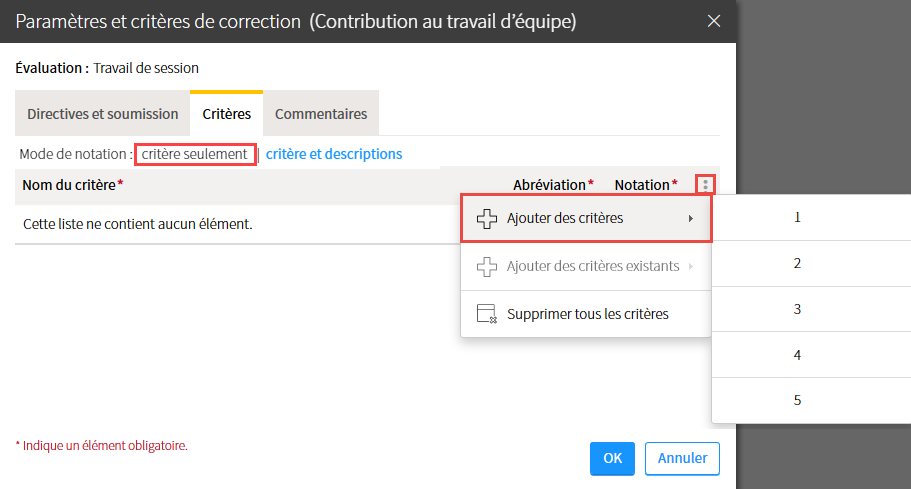This screenshot has height=489, width=911.
Task: Click the delete-table icon beside Supprimer tous les critères
Action: pos(487,314)
